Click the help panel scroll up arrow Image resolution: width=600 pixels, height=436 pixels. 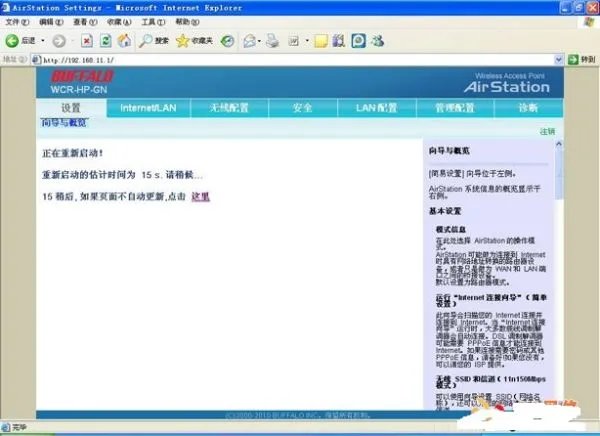pos(559,144)
